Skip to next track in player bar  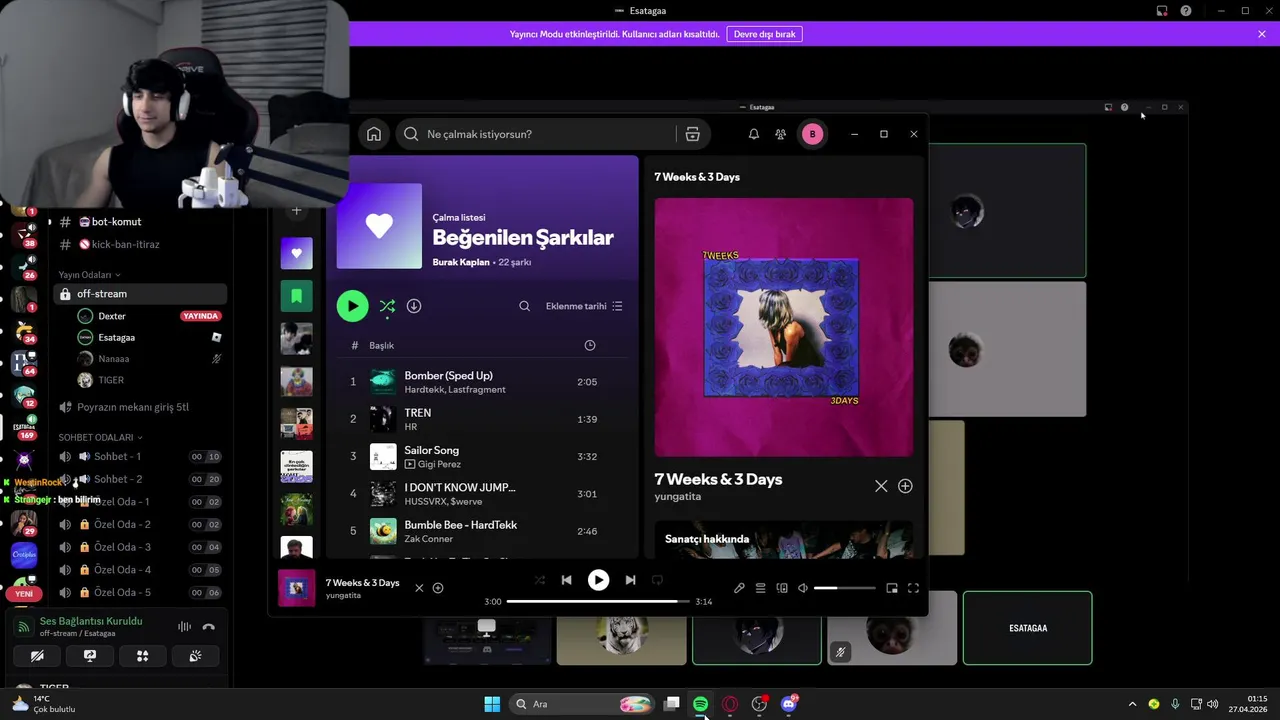tap(630, 580)
